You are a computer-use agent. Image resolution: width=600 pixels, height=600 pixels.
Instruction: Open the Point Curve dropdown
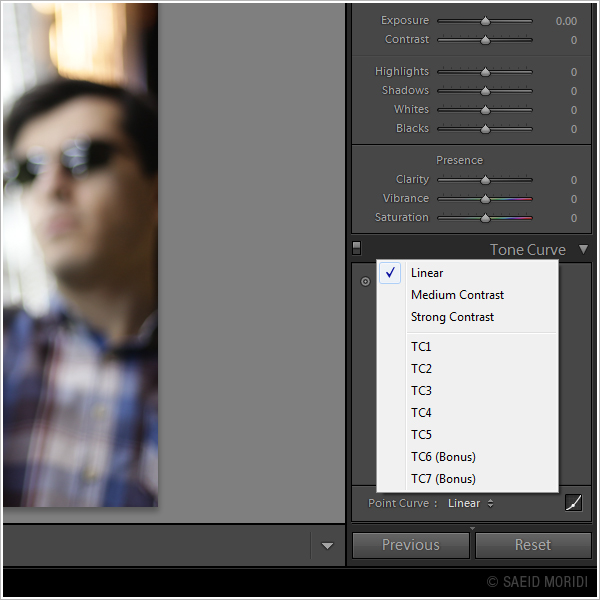point(470,503)
